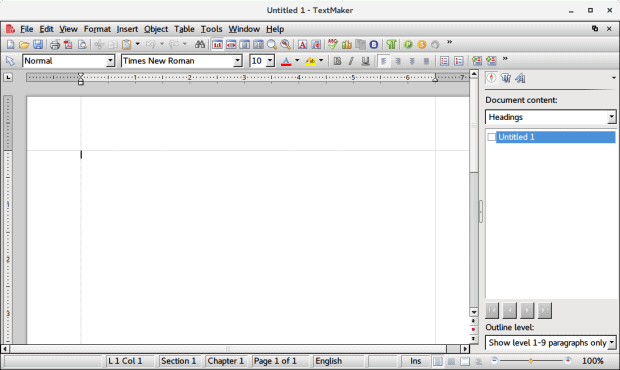
Task: Apply yellow highlight color swatch
Action: pos(310,61)
